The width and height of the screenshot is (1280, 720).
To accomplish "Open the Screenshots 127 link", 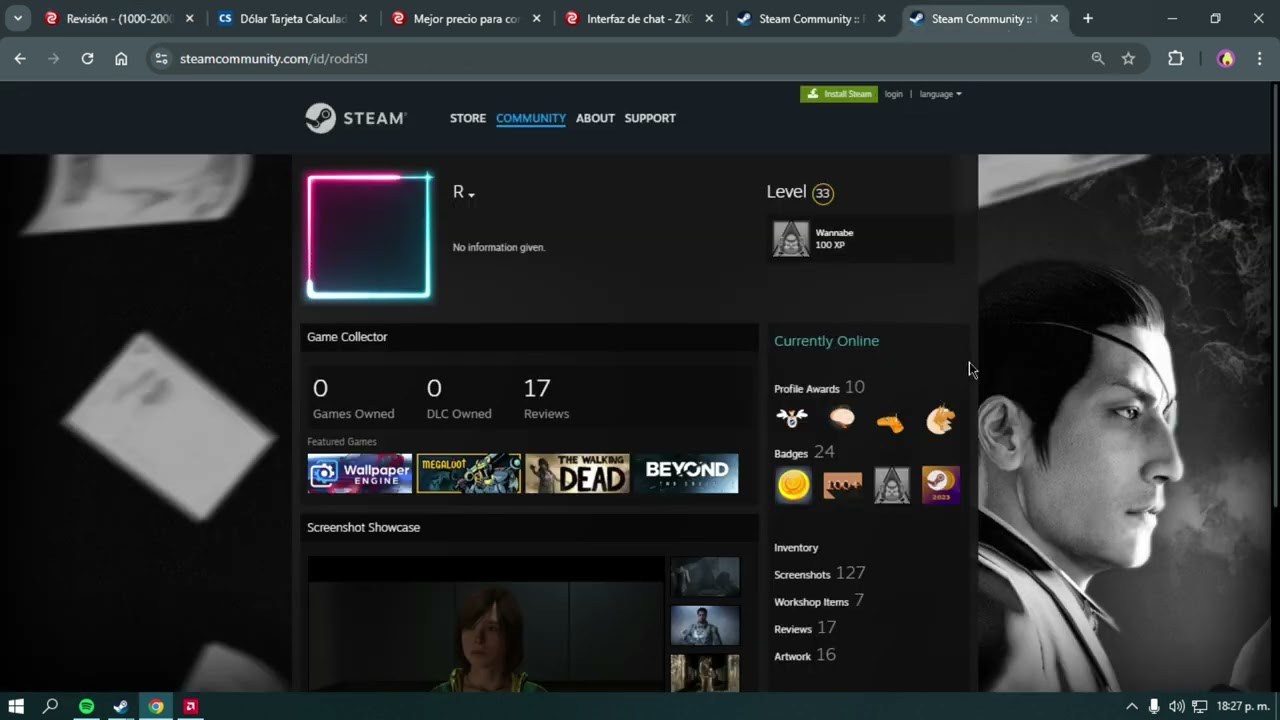I will 820,574.
